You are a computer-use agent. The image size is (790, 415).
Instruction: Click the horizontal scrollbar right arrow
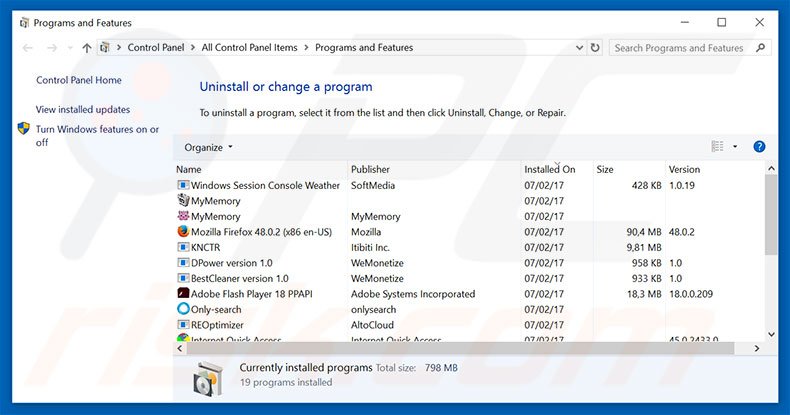coord(757,348)
